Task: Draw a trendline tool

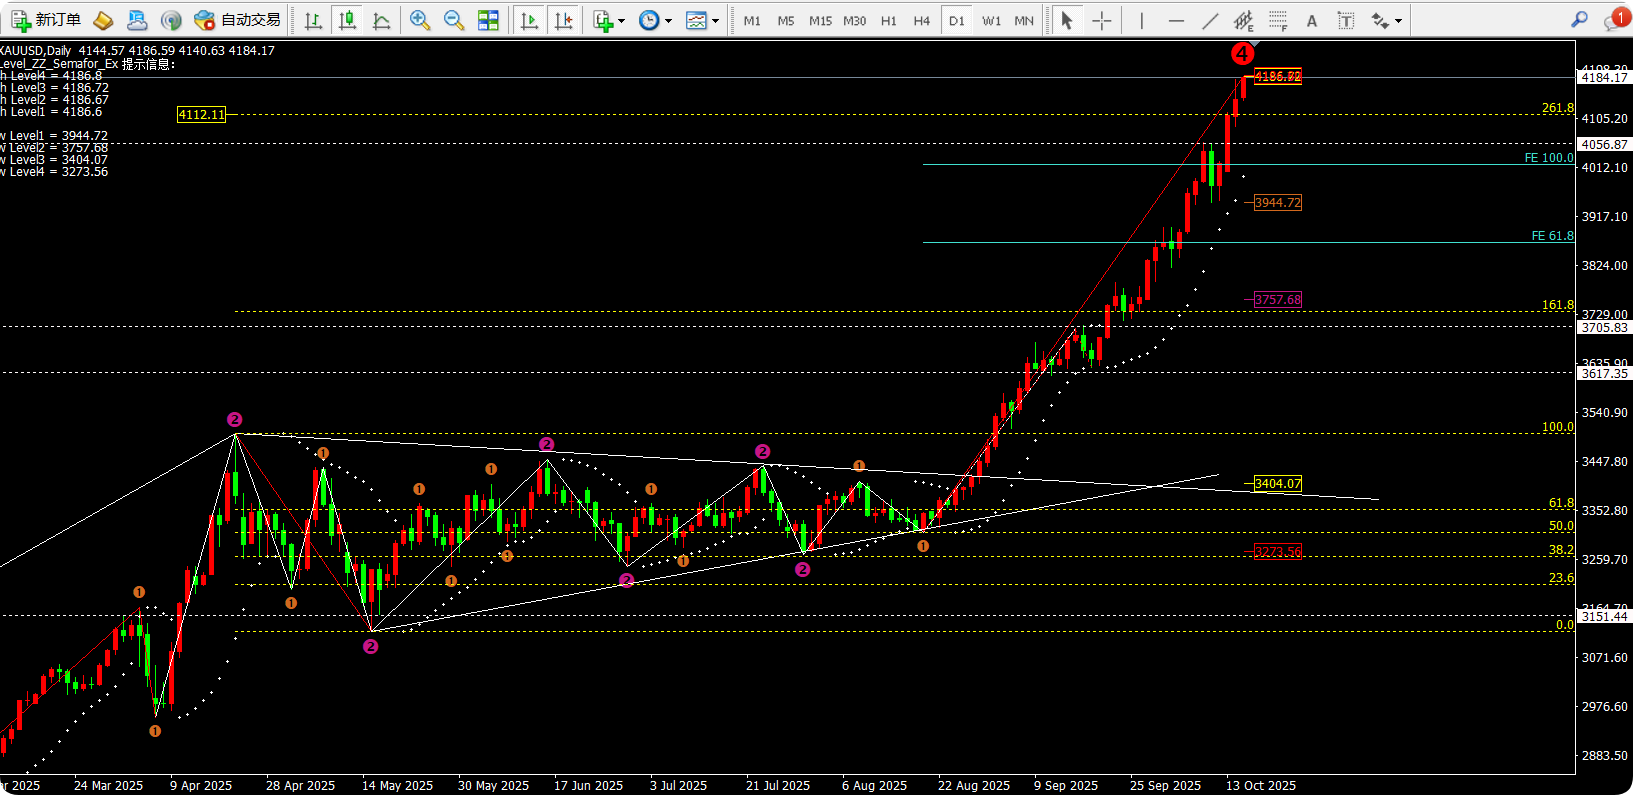Action: pos(1210,20)
